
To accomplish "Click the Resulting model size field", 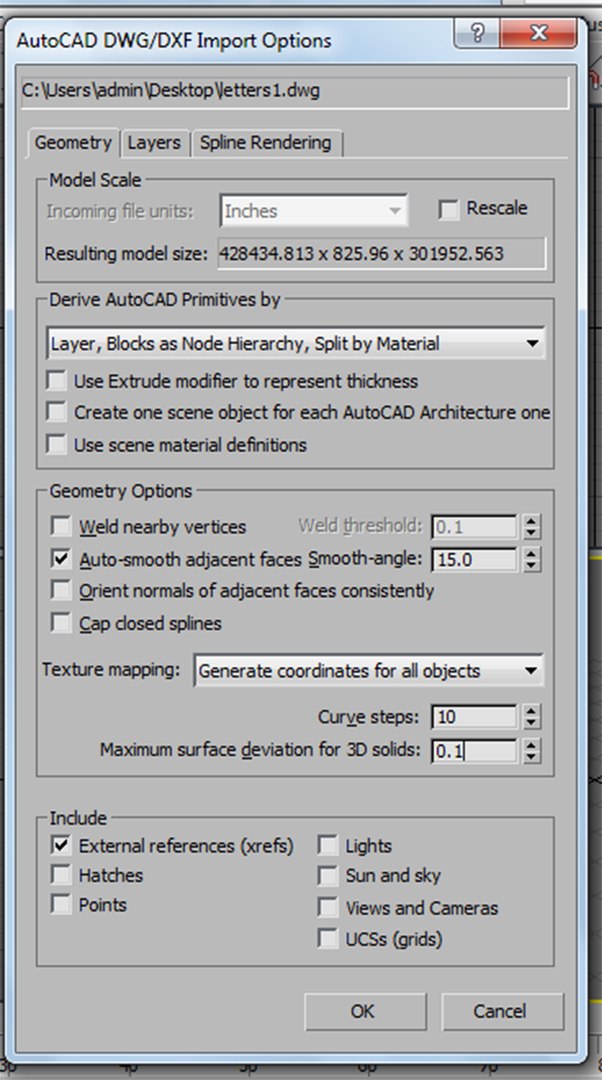I will (382, 253).
